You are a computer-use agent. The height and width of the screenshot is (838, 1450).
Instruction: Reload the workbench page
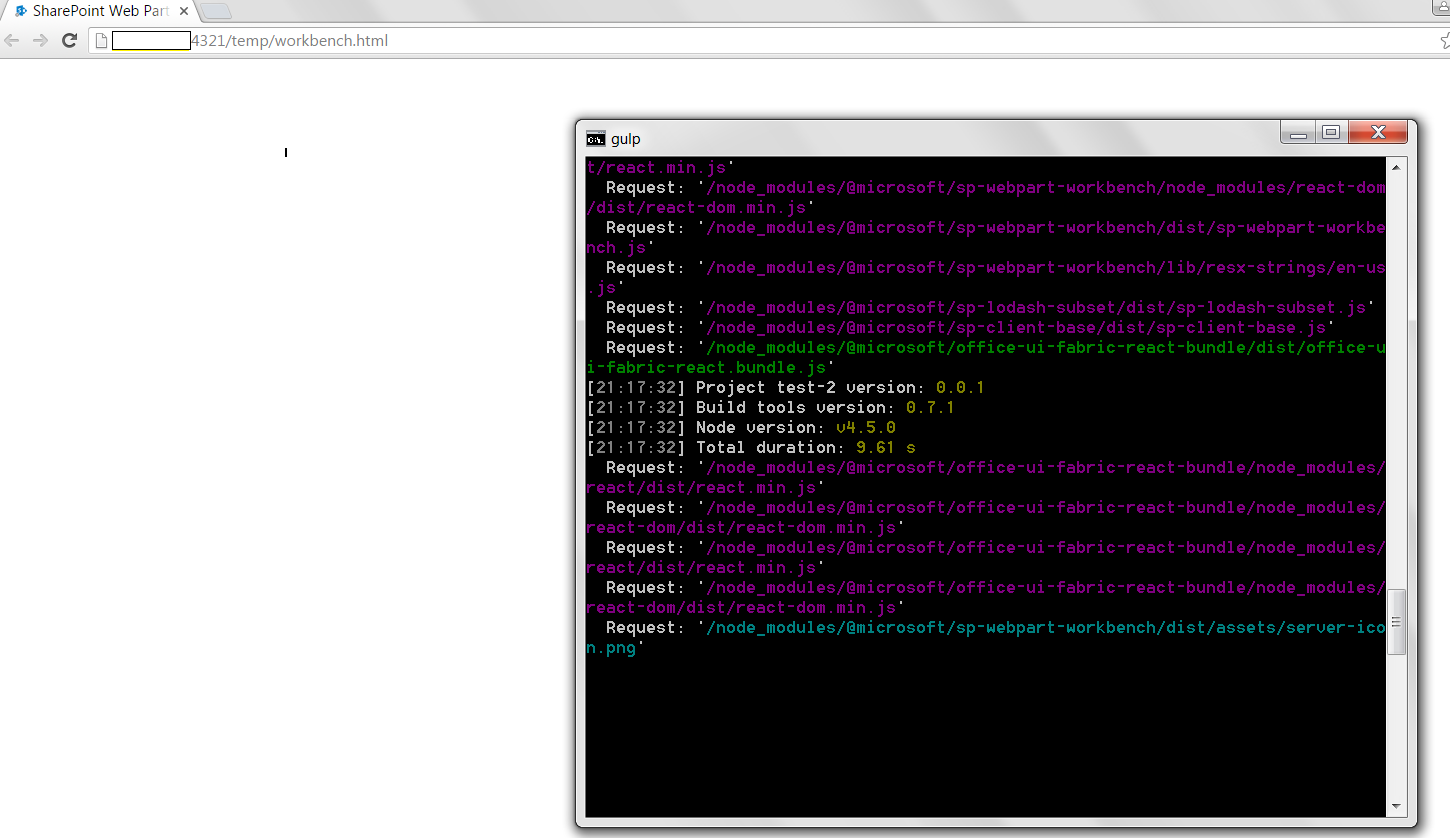(69, 41)
